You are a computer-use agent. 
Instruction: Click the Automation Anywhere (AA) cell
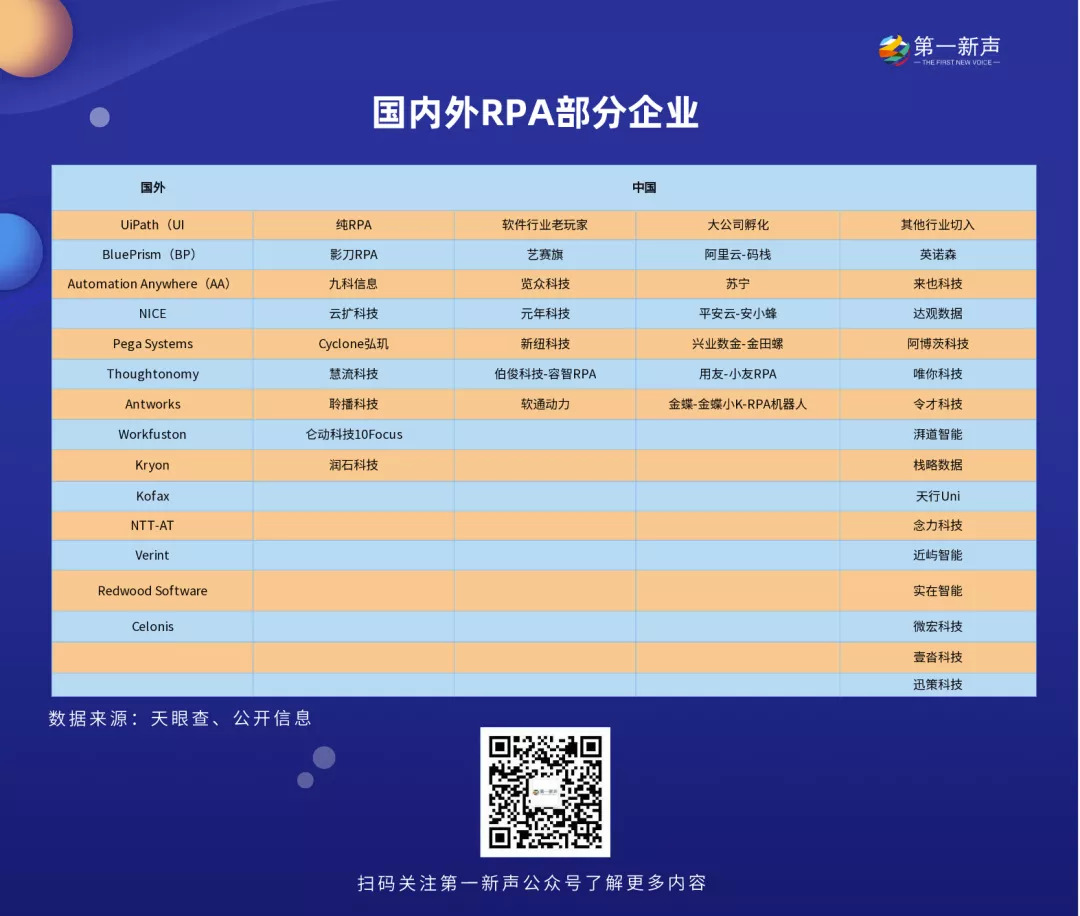click(x=152, y=284)
